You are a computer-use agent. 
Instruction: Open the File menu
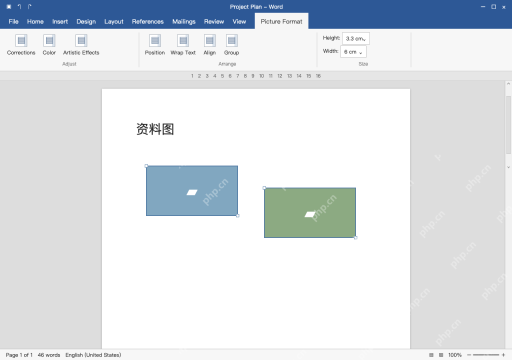13,22
